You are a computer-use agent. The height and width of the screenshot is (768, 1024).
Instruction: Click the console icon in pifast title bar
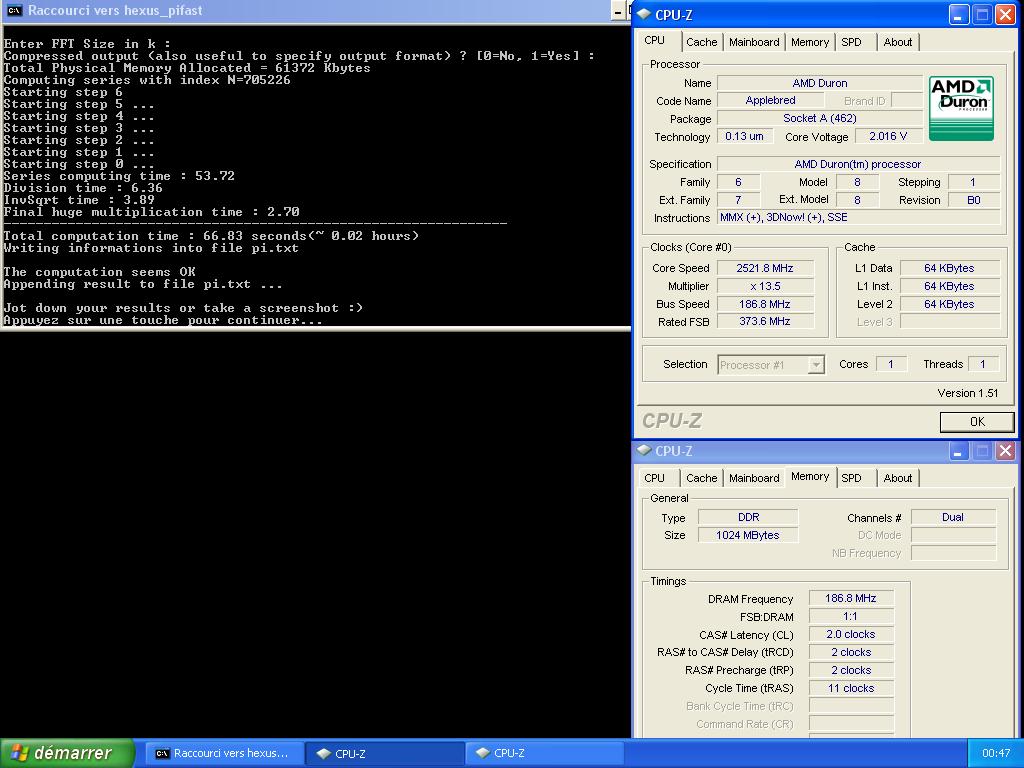click(14, 10)
